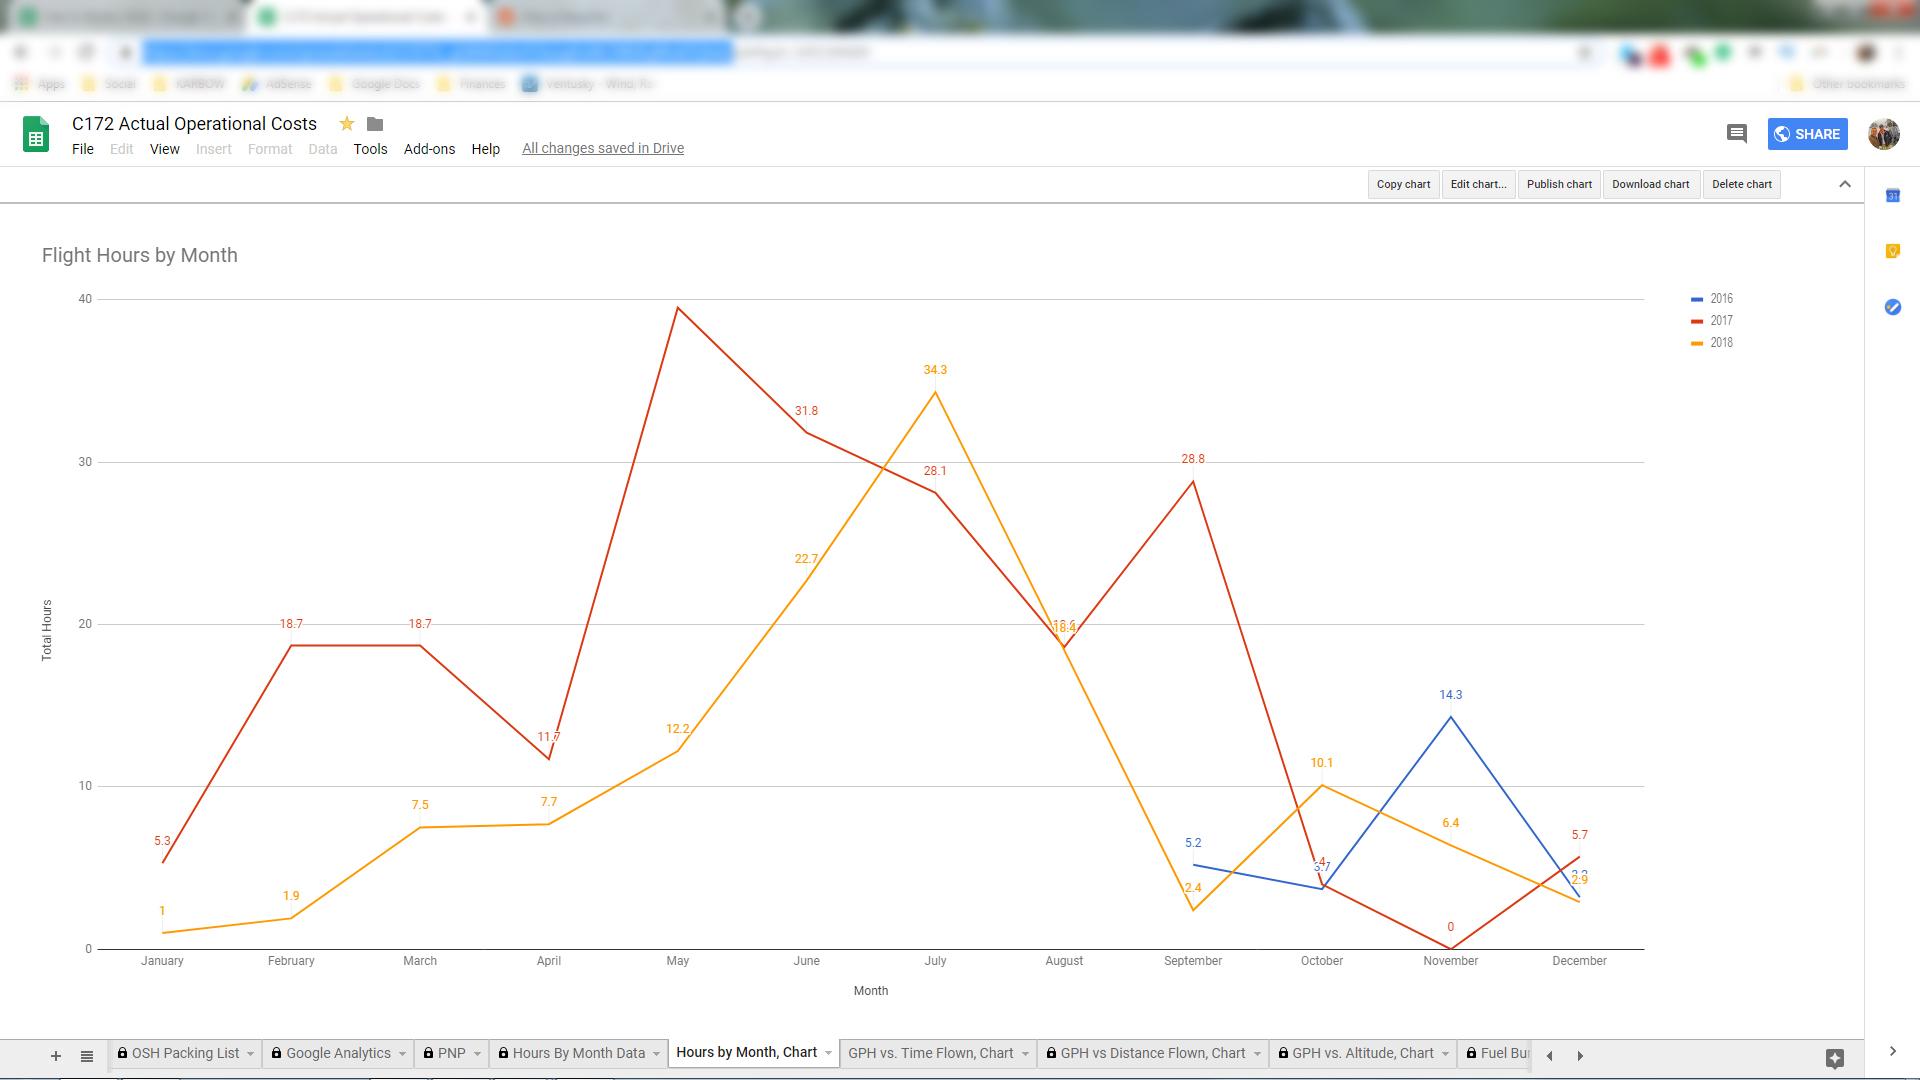
Task: Switch to GPH vs. Time Flown, Chart tab
Action: click(x=930, y=1053)
